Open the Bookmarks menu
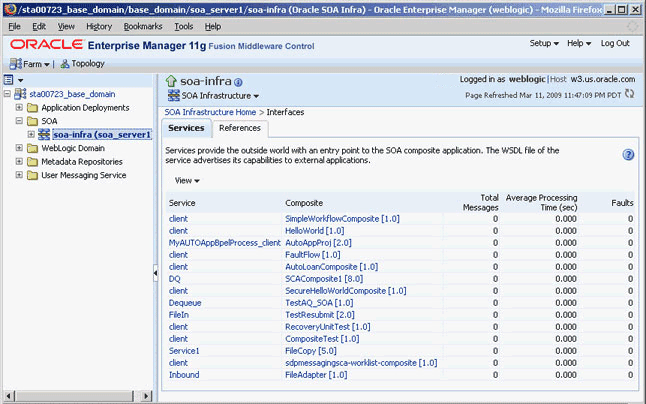646x404 pixels. coord(143,26)
